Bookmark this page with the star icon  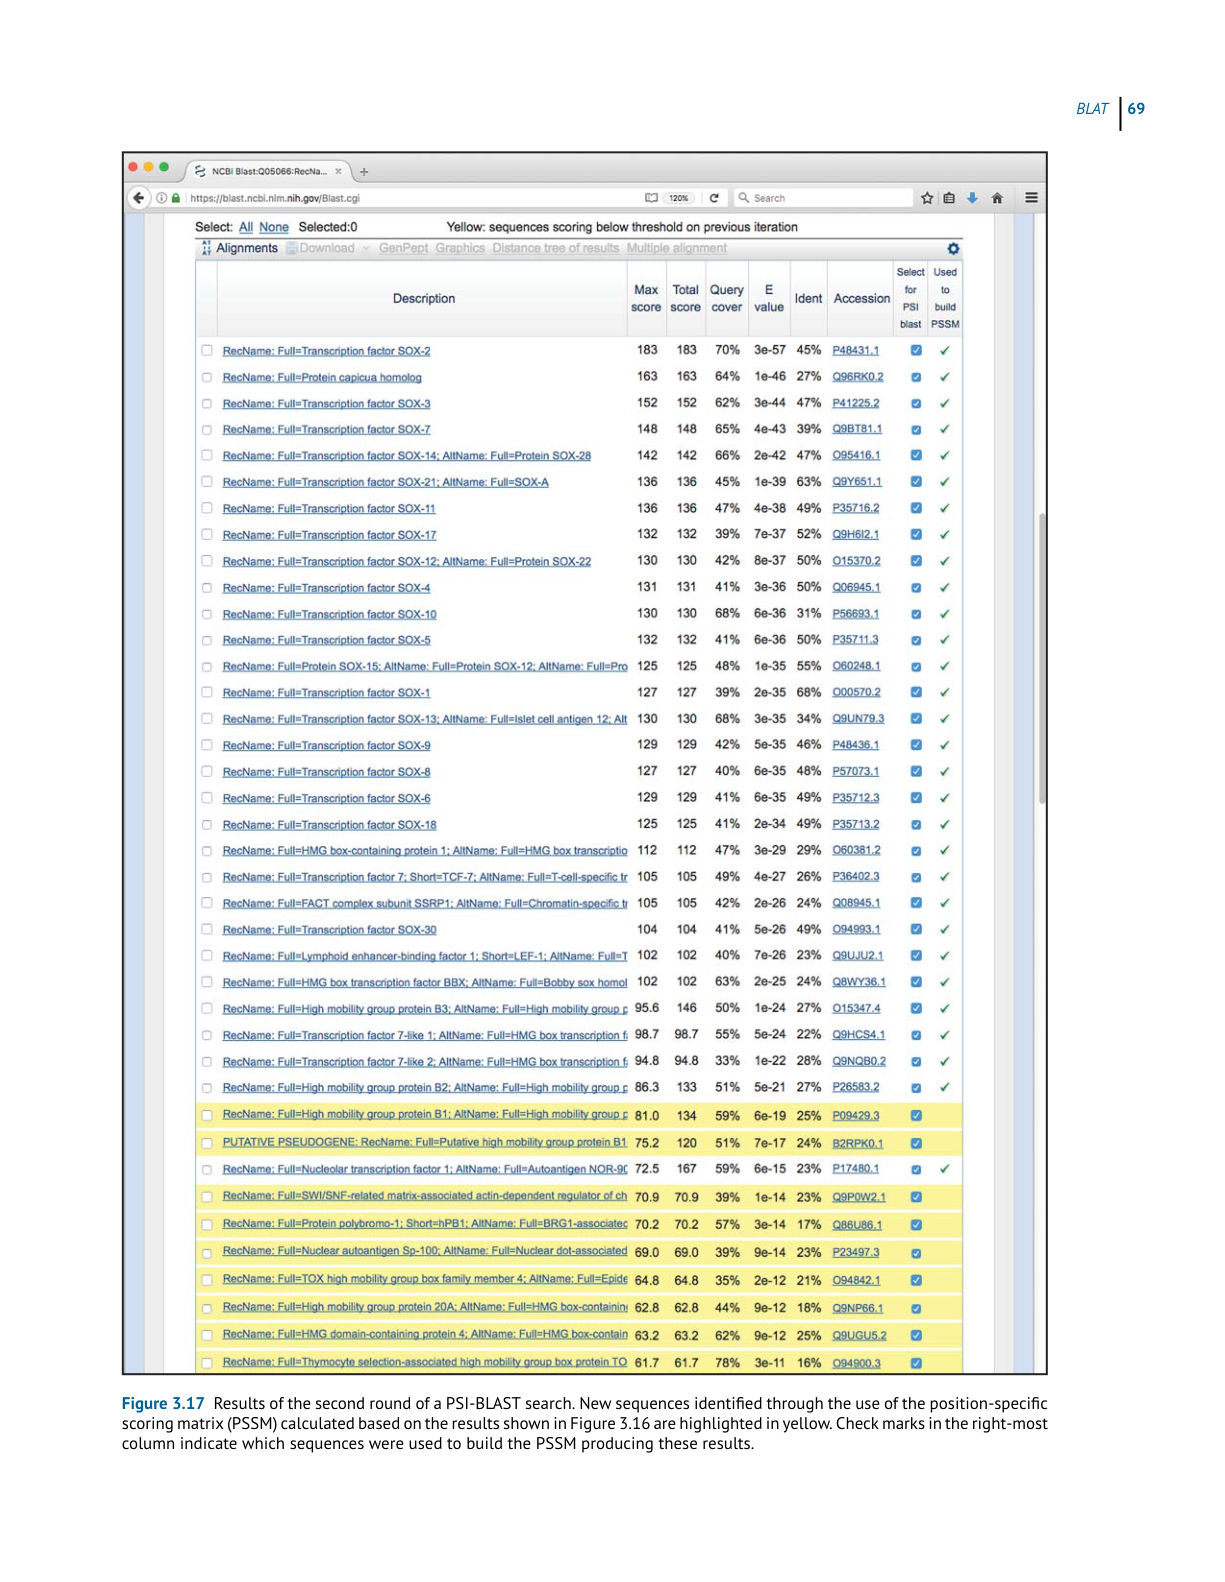pyautogui.click(x=927, y=198)
